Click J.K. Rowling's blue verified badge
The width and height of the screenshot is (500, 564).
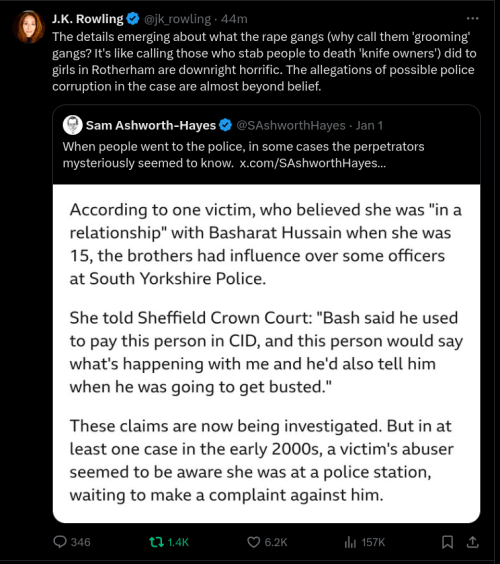point(133,19)
